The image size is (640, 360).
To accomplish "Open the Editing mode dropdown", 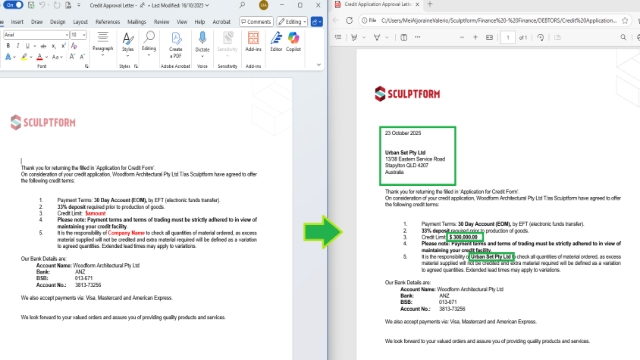I will 292,22.
